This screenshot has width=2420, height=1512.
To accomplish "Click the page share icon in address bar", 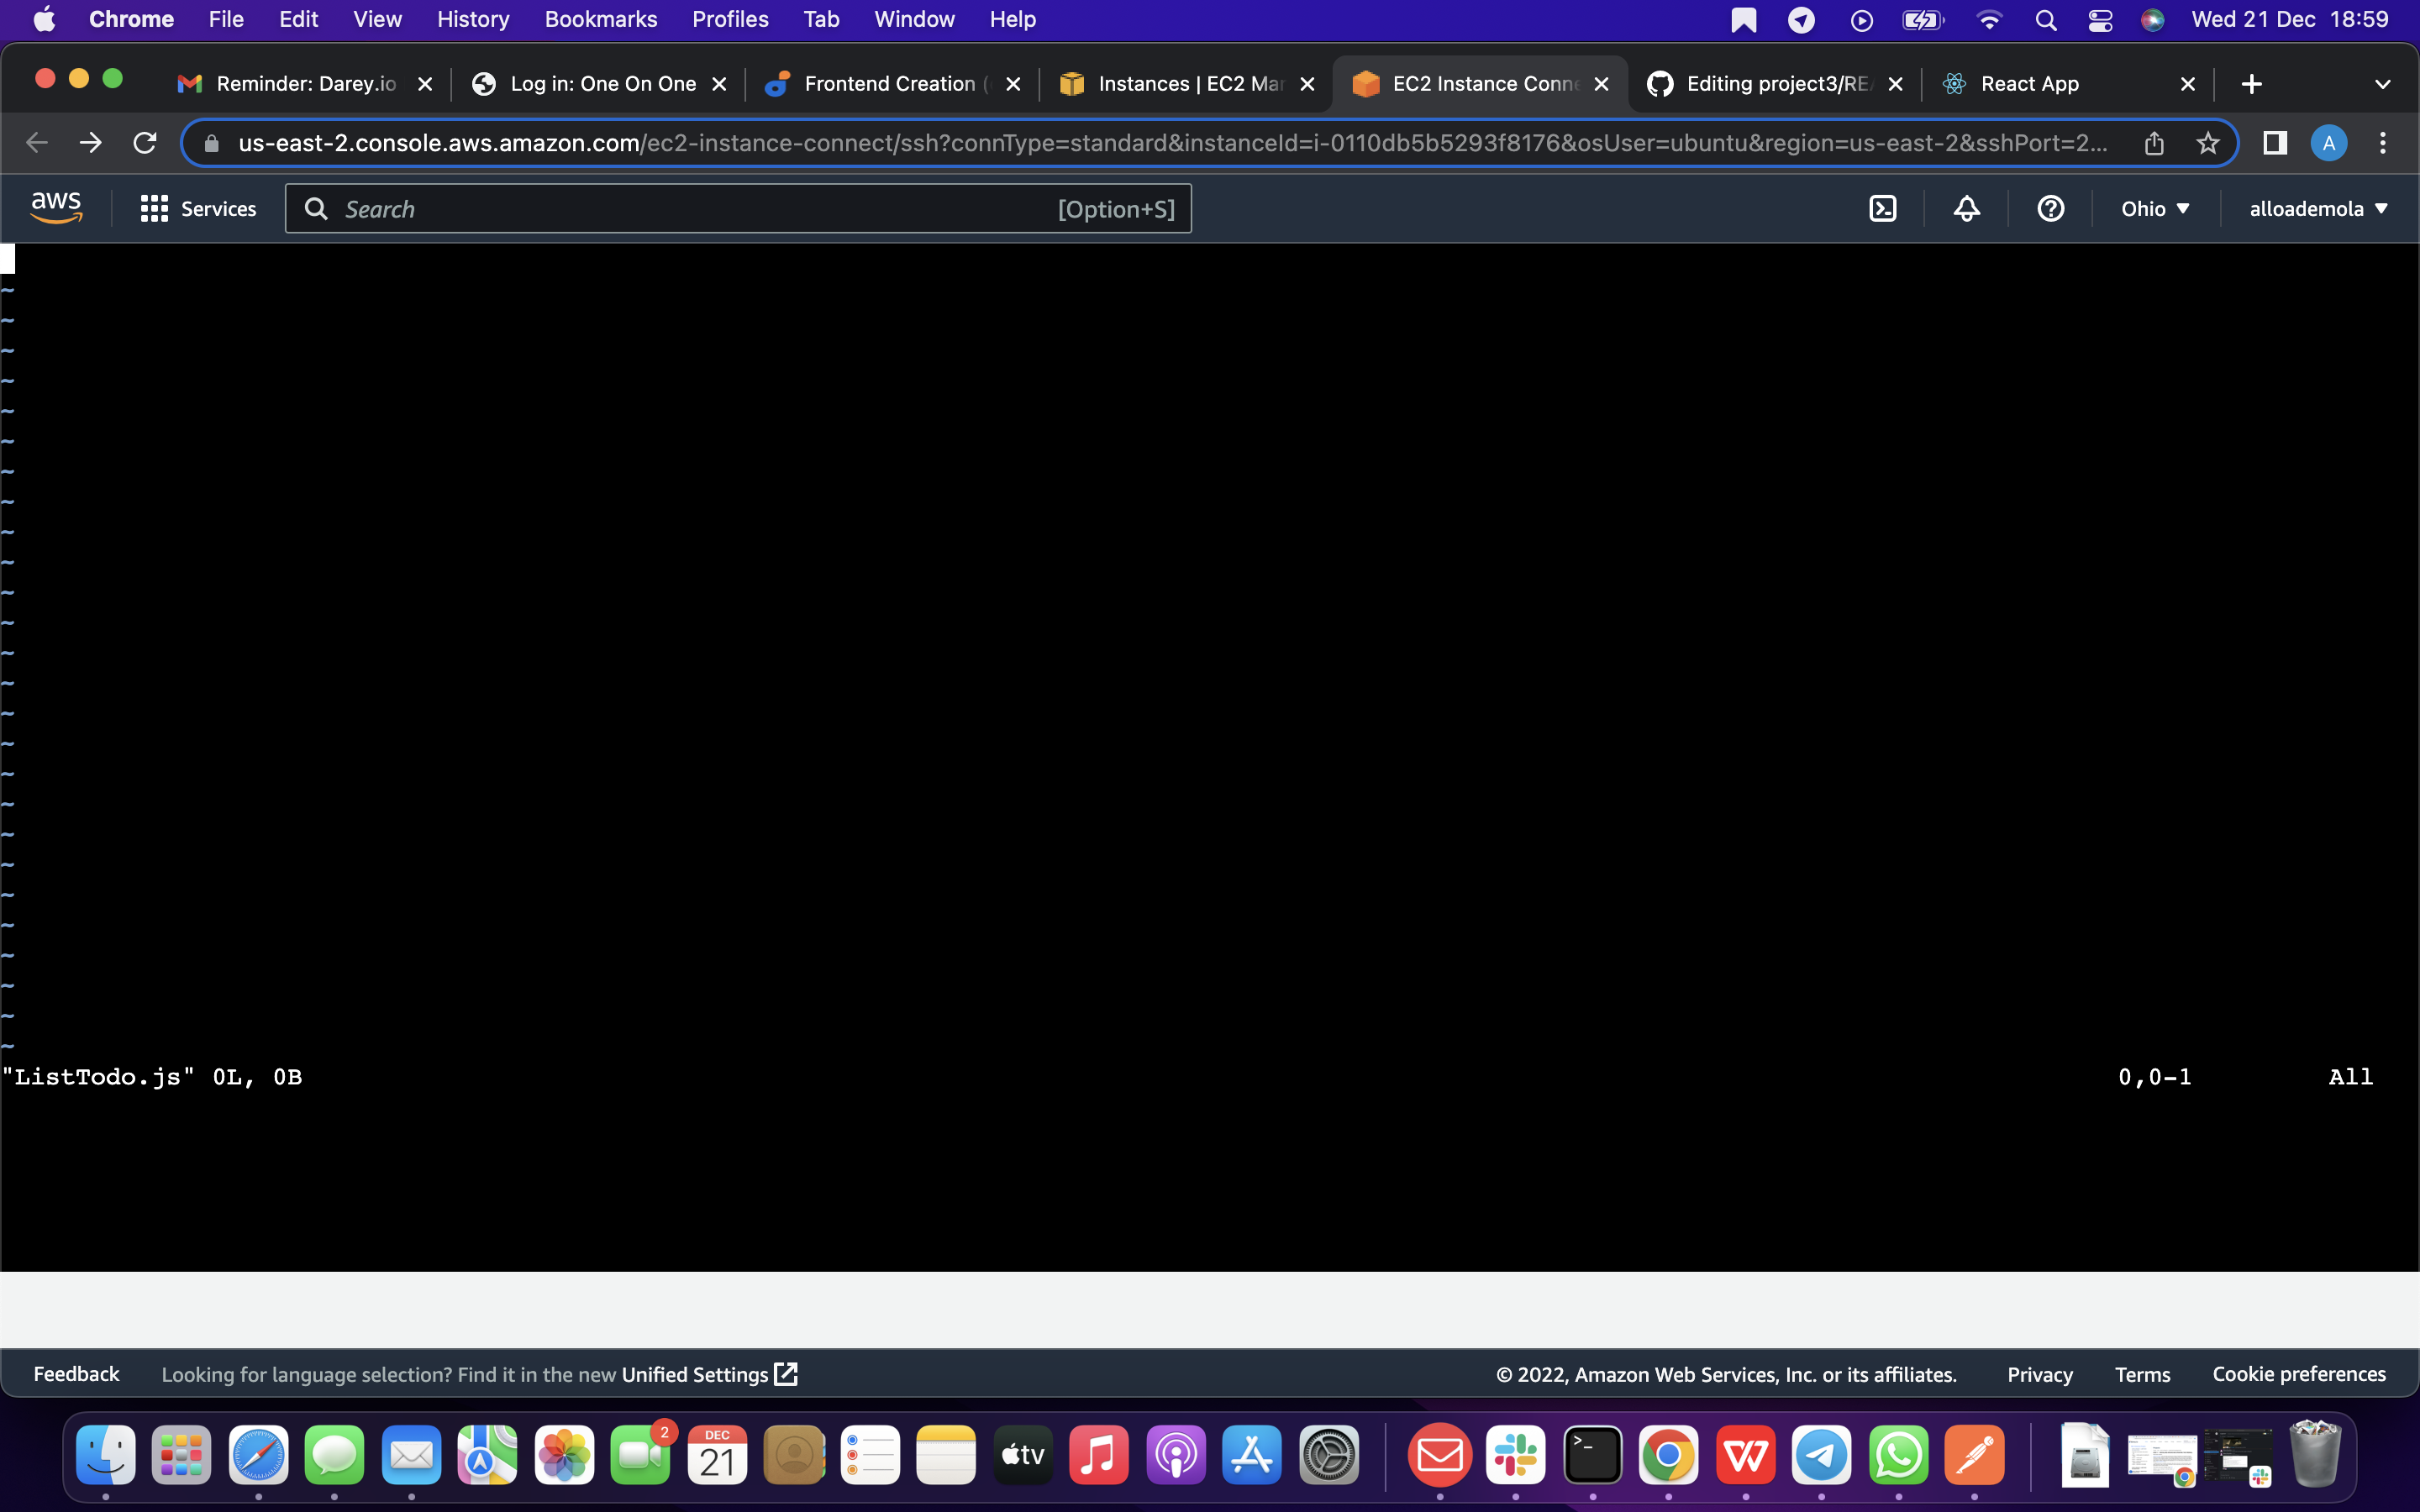I will coord(2154,143).
